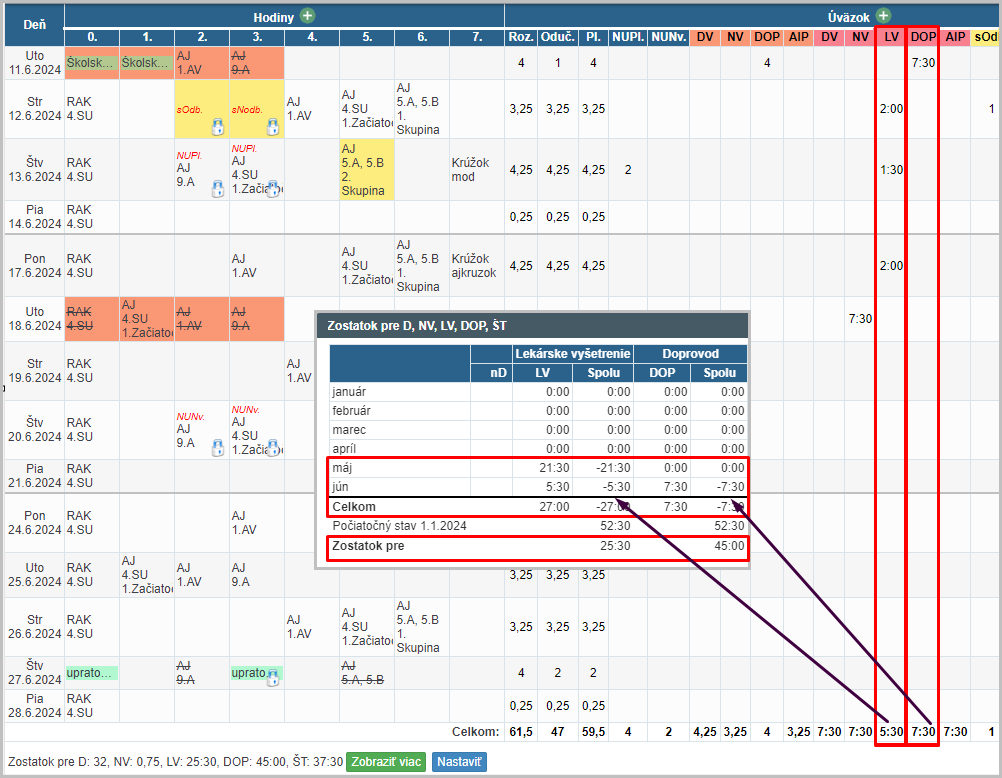The height and width of the screenshot is (778, 1002).
Task: Click the Uto 11.6.2024 day cell
Action: (x=34, y=62)
